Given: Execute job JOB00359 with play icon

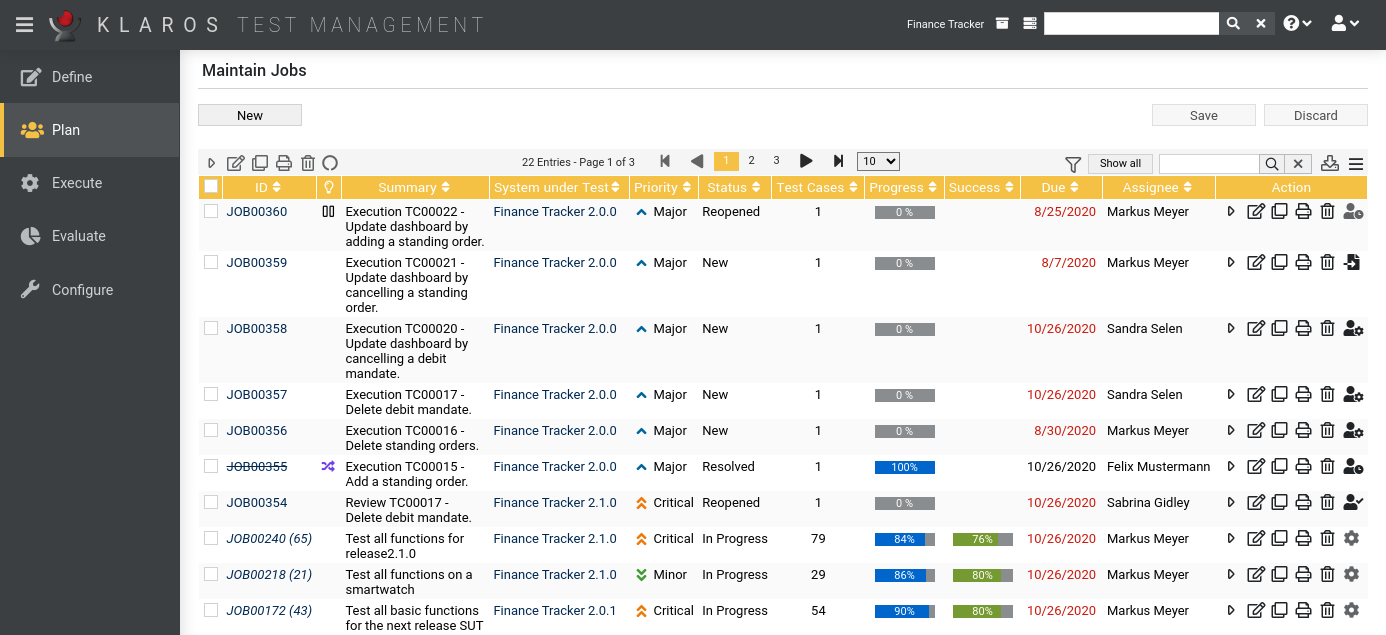Looking at the screenshot, I should pyautogui.click(x=1232, y=263).
